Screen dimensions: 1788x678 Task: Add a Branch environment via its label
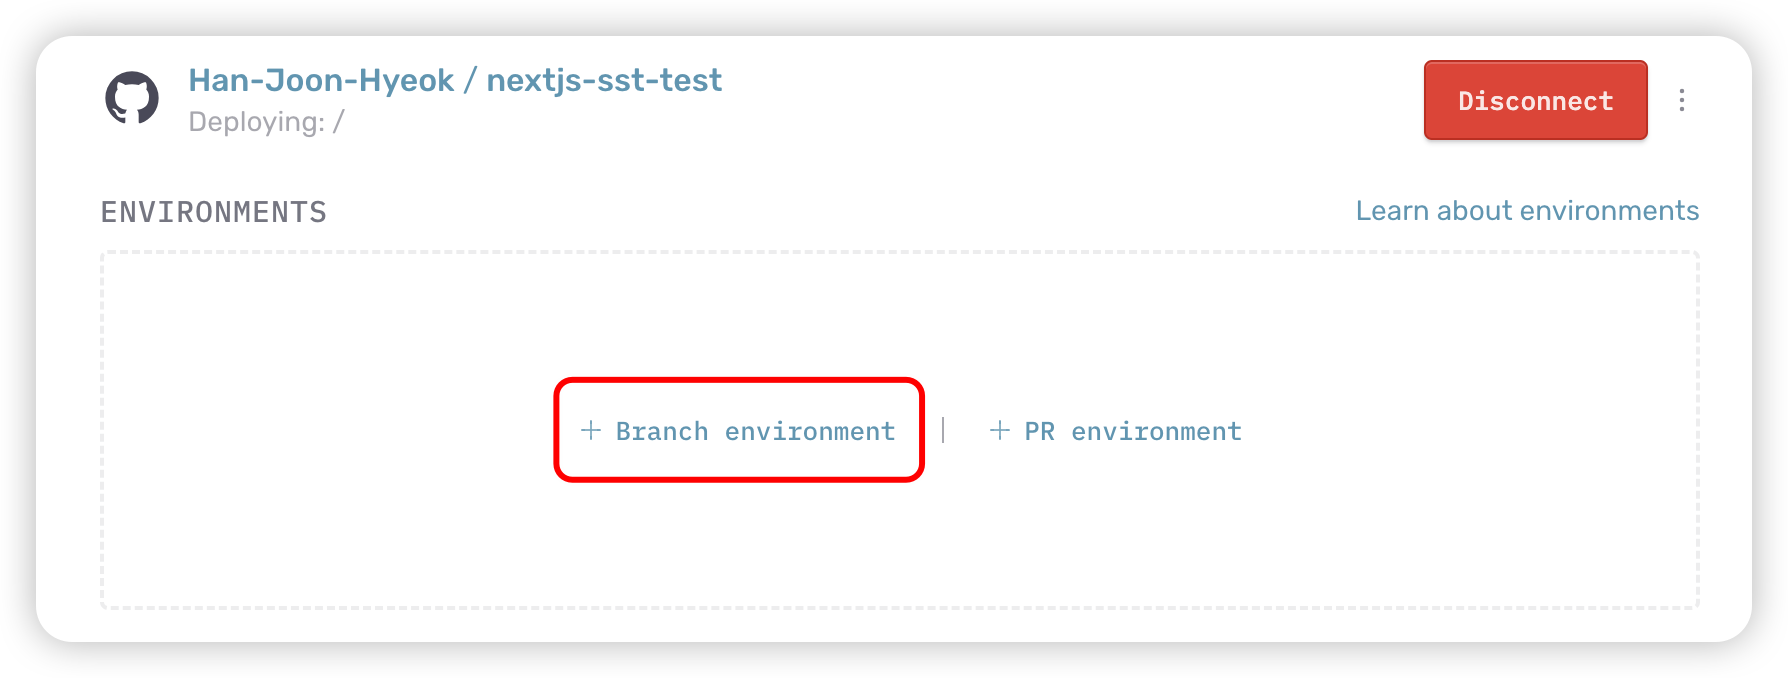(755, 431)
